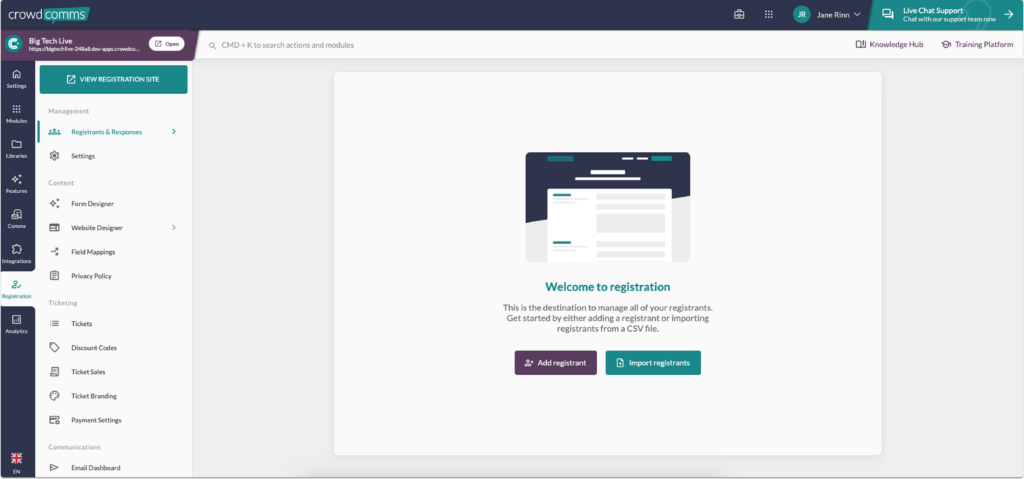This screenshot has width=1024, height=479.
Task: Click the Add registrant button
Action: coord(555,363)
